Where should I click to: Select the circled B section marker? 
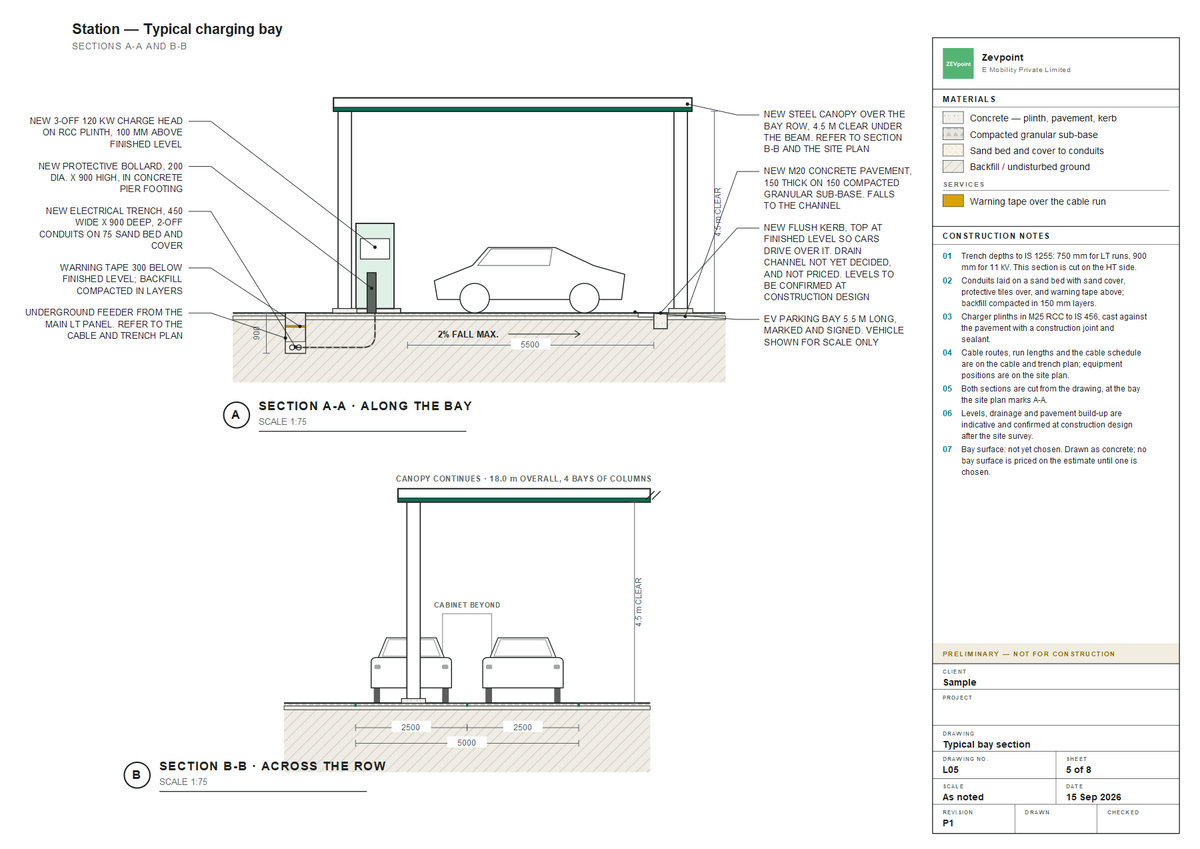(136, 777)
